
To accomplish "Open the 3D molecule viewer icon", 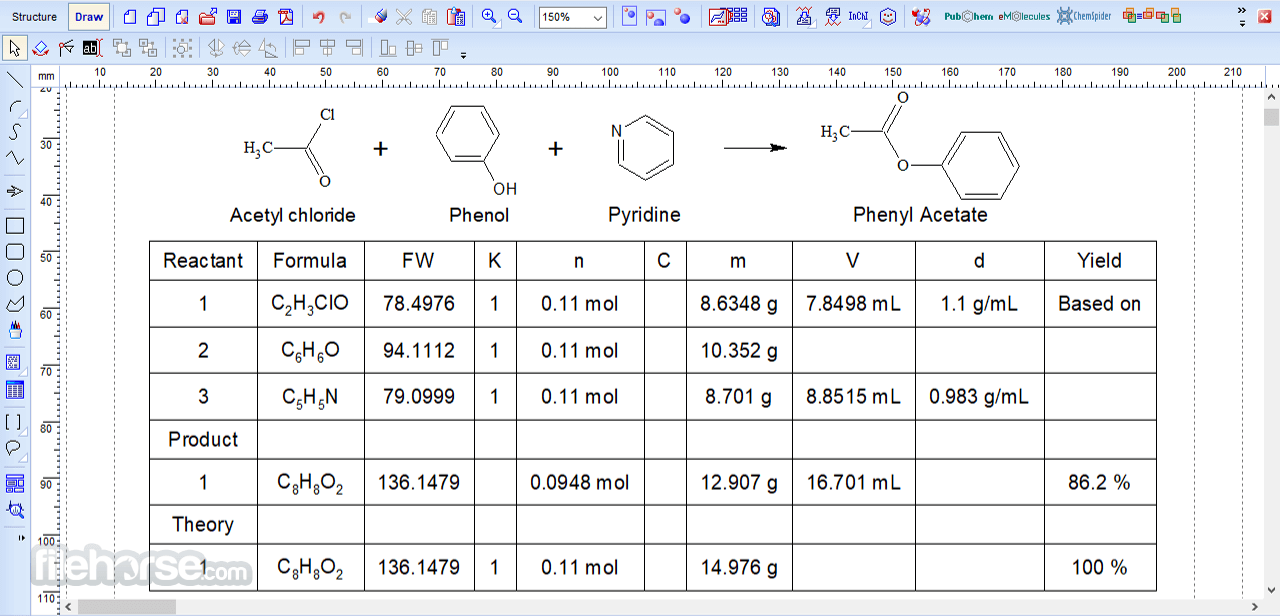I will (x=922, y=17).
